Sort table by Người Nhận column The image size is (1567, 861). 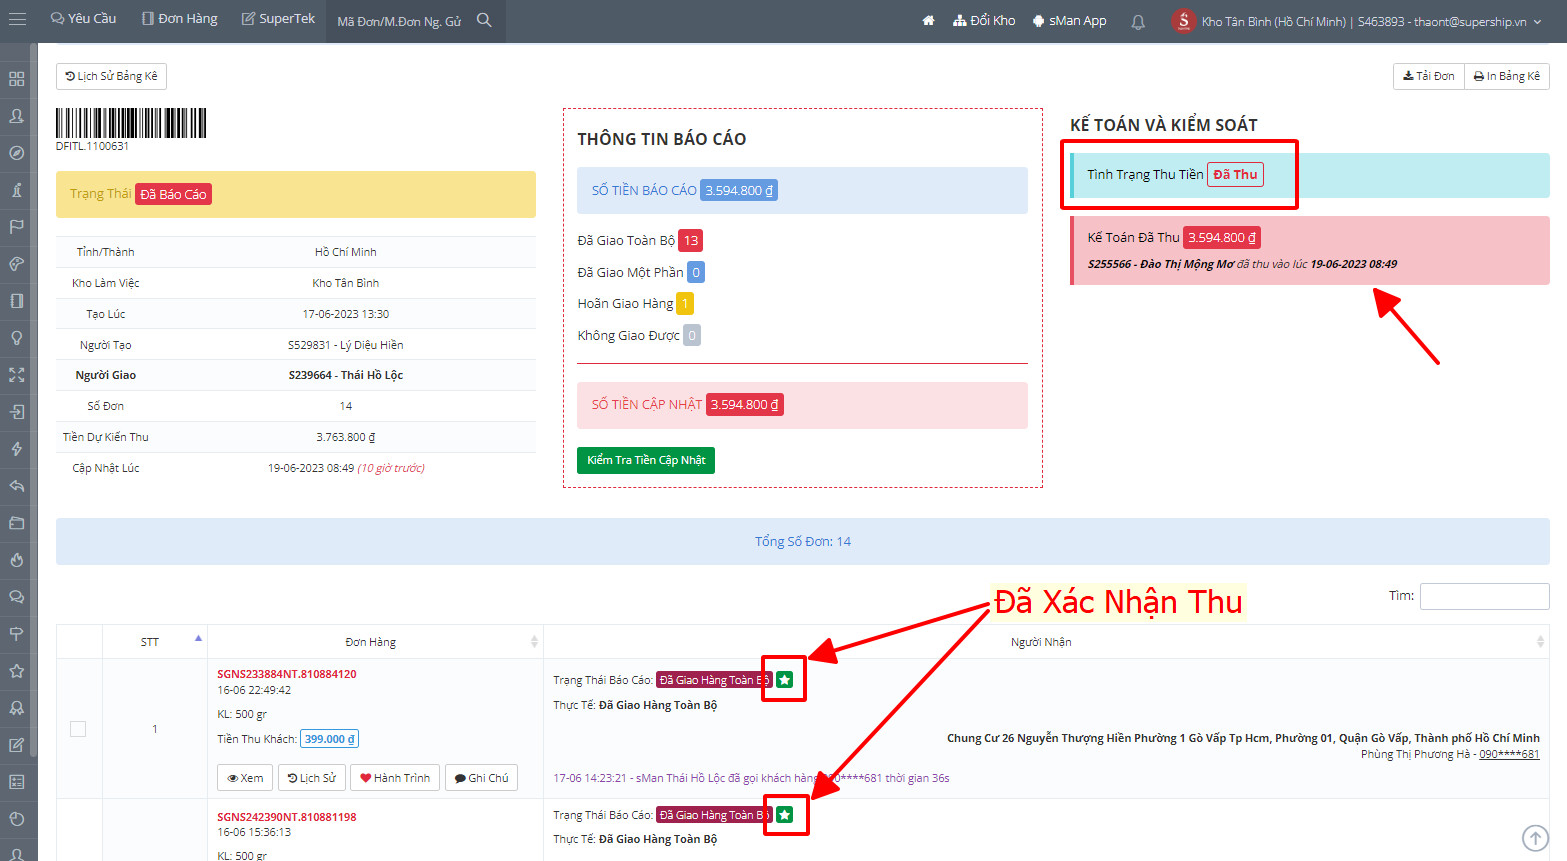coord(1046,642)
